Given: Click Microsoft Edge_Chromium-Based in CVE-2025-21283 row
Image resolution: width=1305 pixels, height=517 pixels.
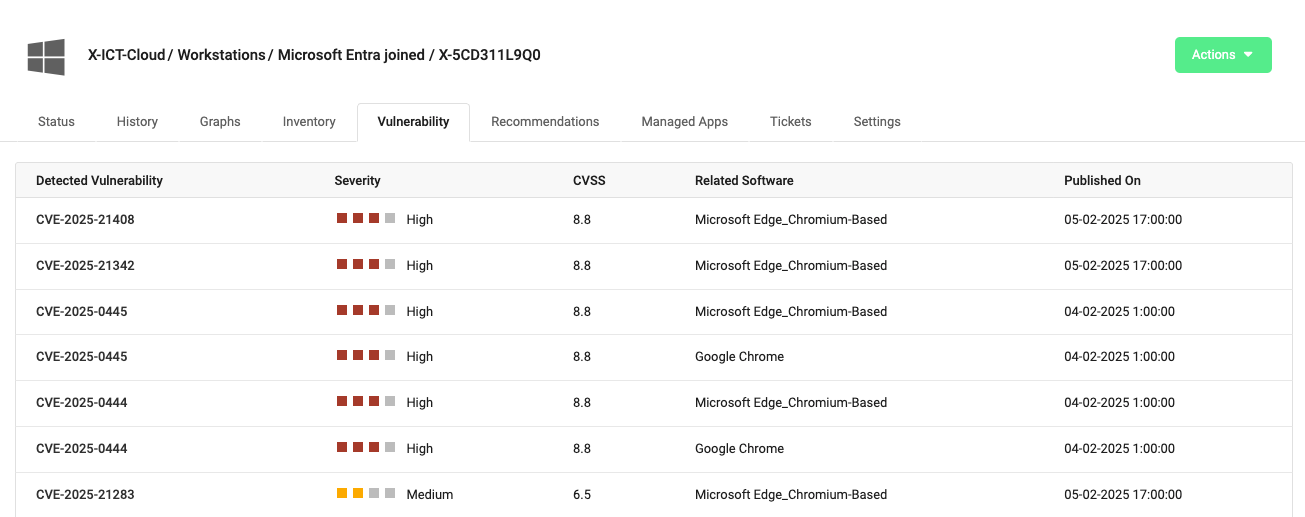Looking at the screenshot, I should click(x=791, y=495).
